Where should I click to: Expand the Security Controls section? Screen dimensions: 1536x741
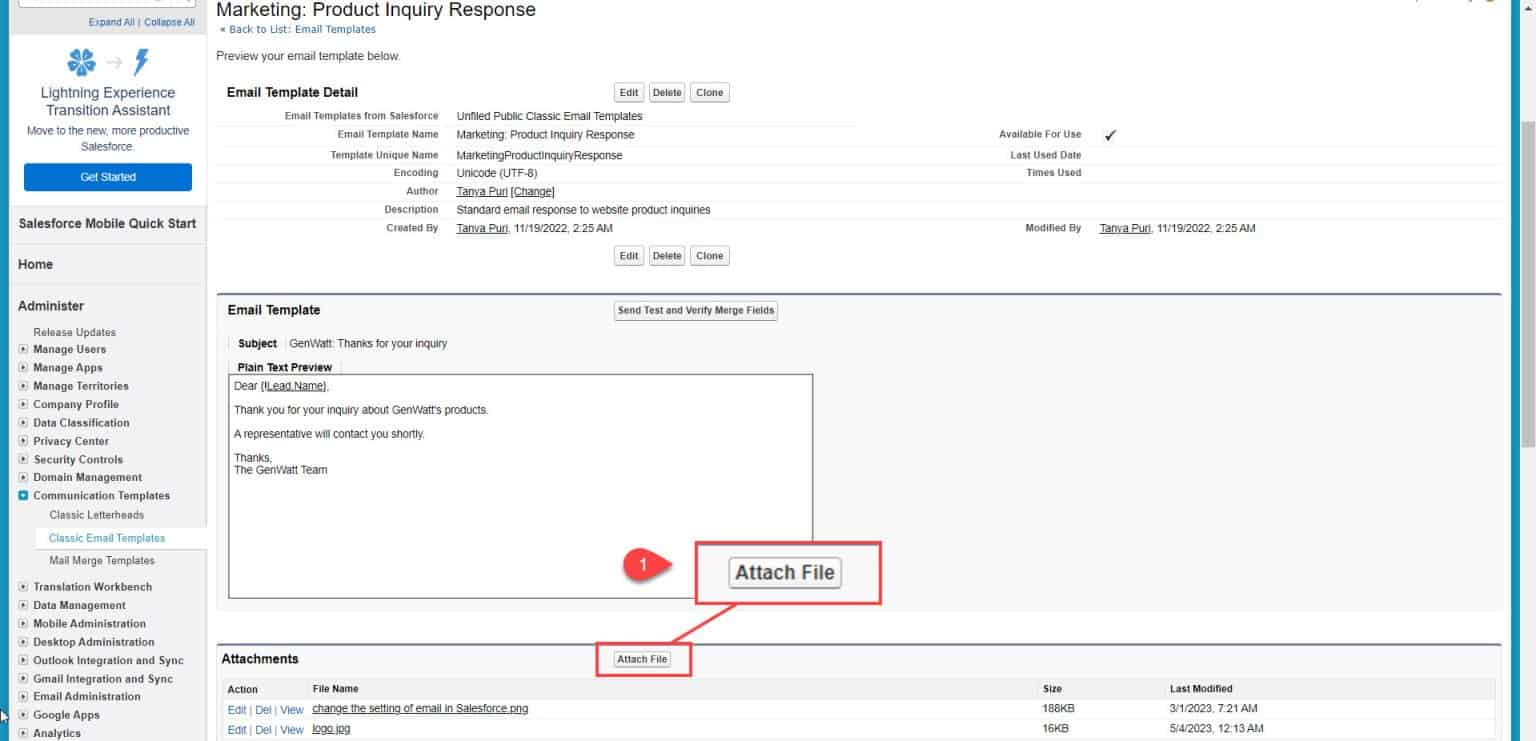point(22,458)
